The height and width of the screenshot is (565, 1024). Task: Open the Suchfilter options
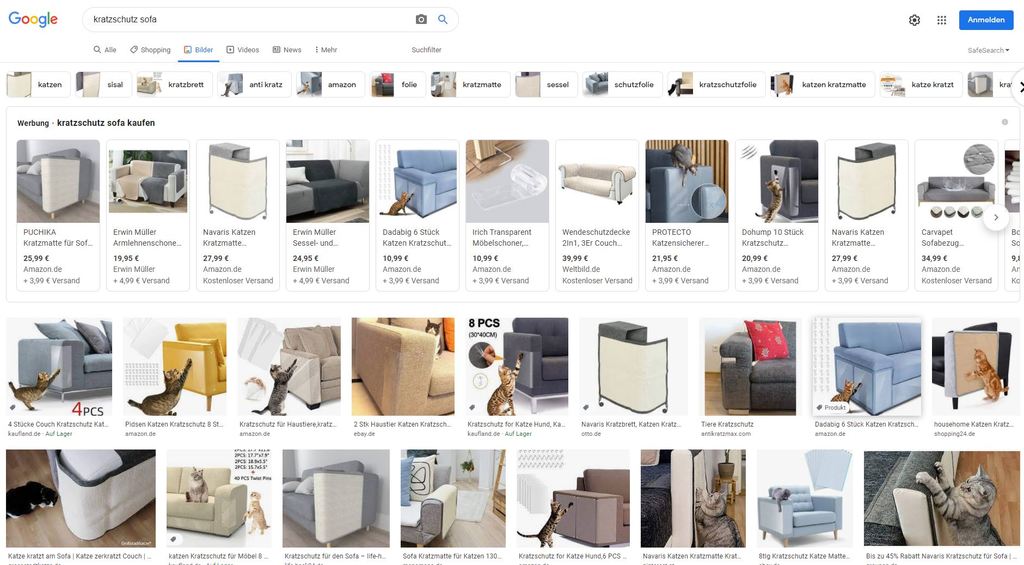[x=426, y=50]
